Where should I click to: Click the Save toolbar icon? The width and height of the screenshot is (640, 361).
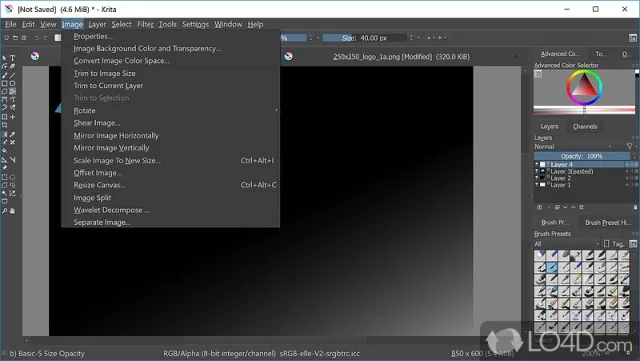24,38
